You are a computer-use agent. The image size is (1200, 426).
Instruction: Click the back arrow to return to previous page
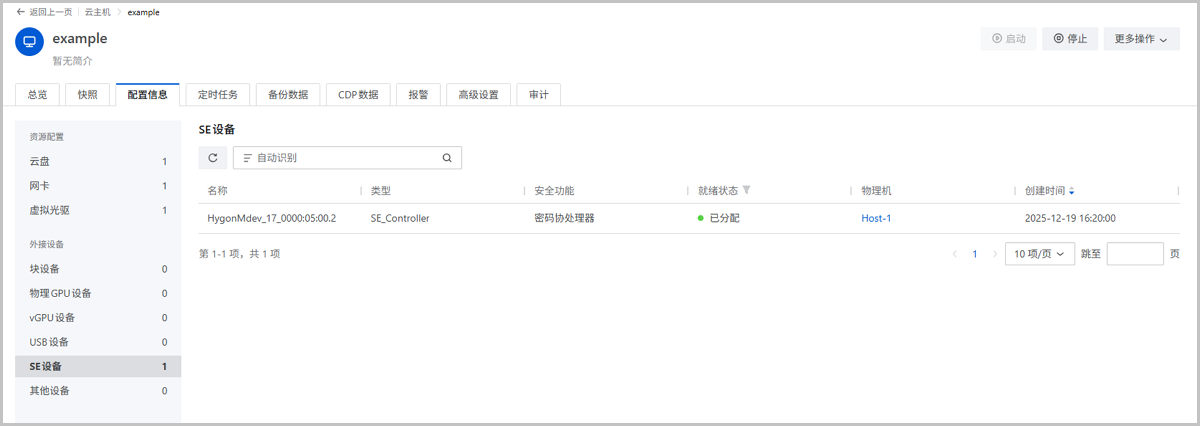point(21,12)
